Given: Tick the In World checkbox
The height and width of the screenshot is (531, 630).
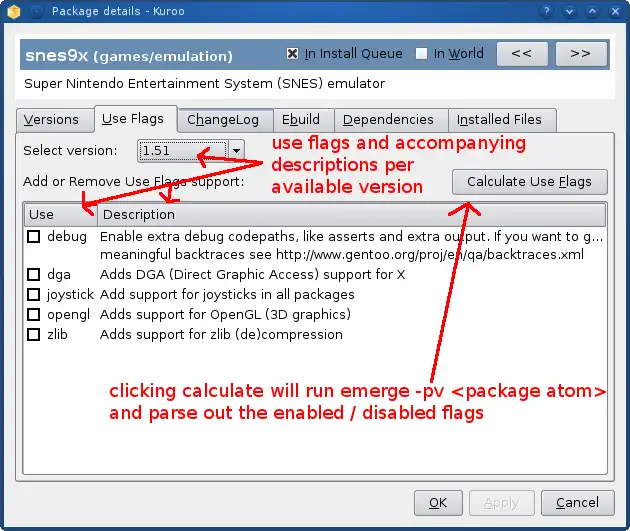Looking at the screenshot, I should point(421,53).
